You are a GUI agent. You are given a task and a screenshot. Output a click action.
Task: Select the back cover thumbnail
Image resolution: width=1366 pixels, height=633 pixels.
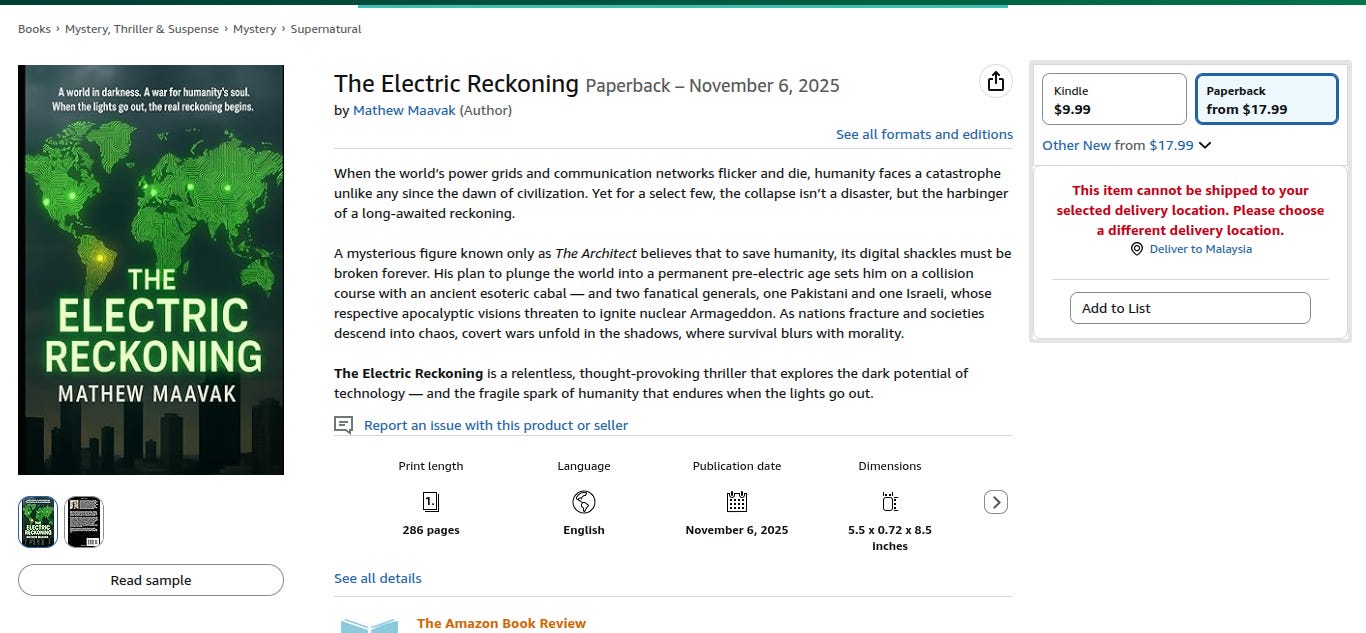84,522
